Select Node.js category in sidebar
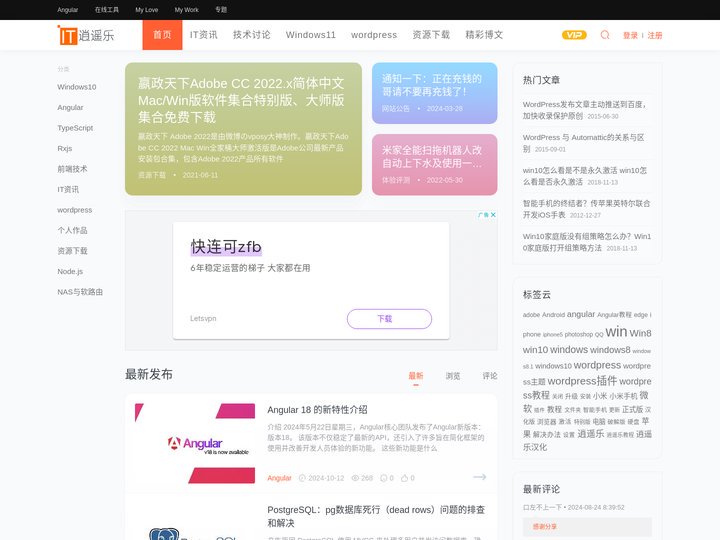This screenshot has width=720, height=540. (x=70, y=271)
